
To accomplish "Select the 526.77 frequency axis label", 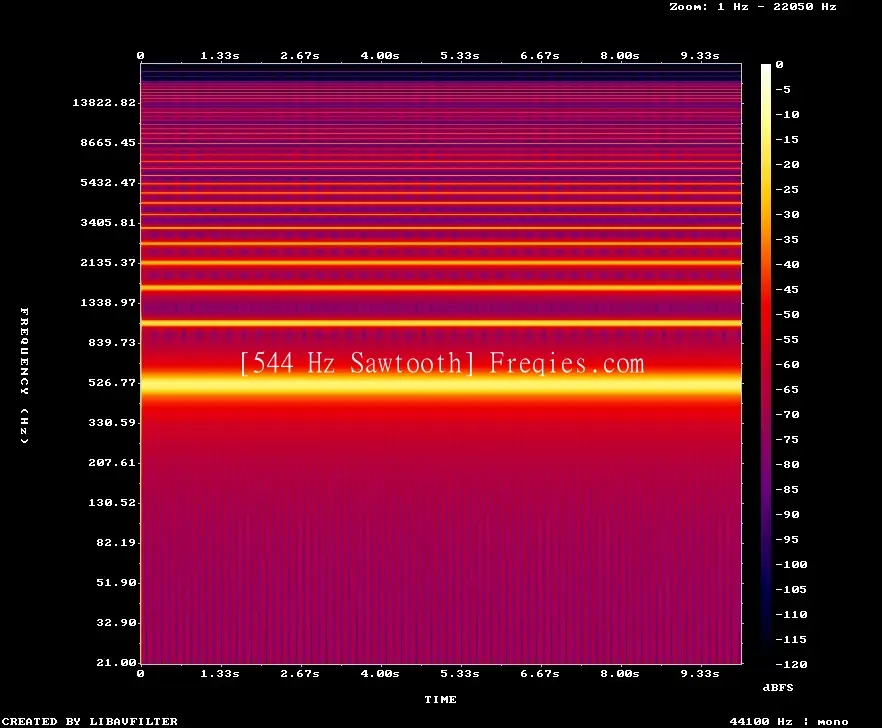I will coord(112,382).
